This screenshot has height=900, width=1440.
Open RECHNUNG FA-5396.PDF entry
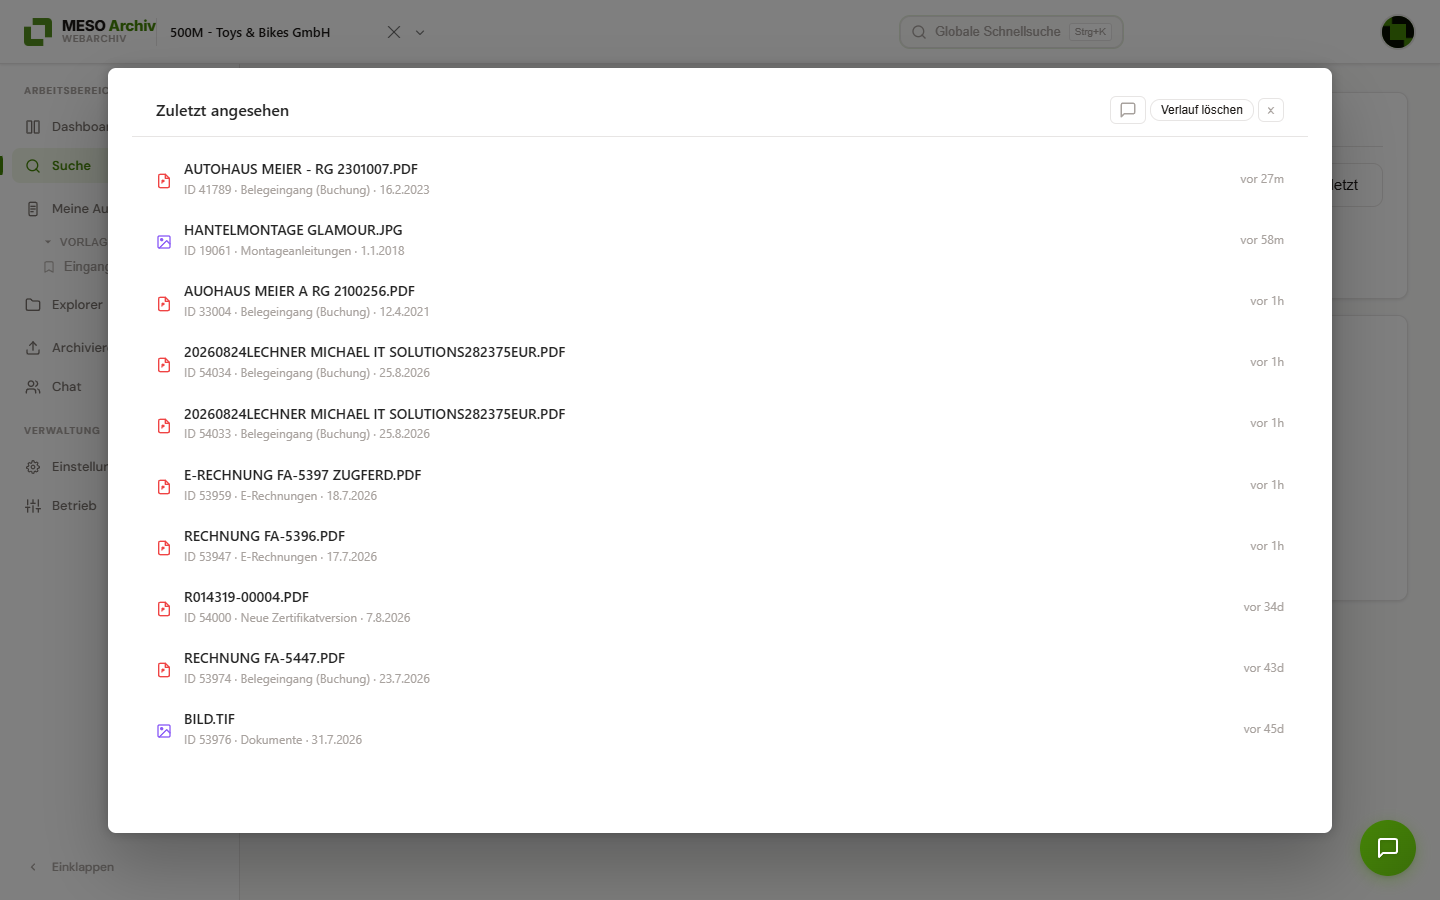point(720,546)
